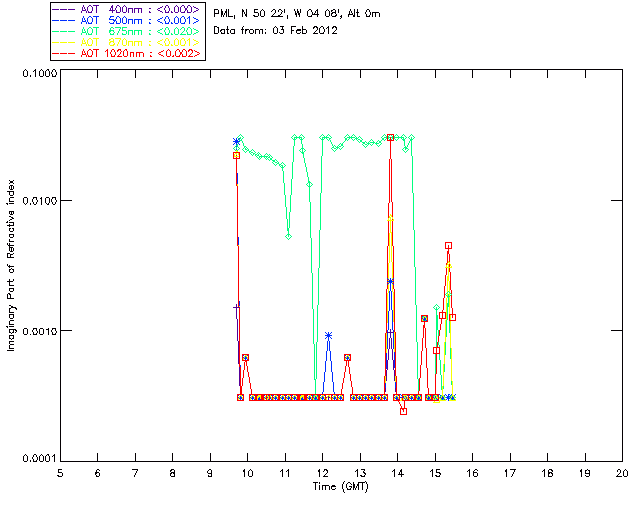Click the 'Data from: 03 Feb 2012' text
This screenshot has height=512, width=640.
point(276,31)
